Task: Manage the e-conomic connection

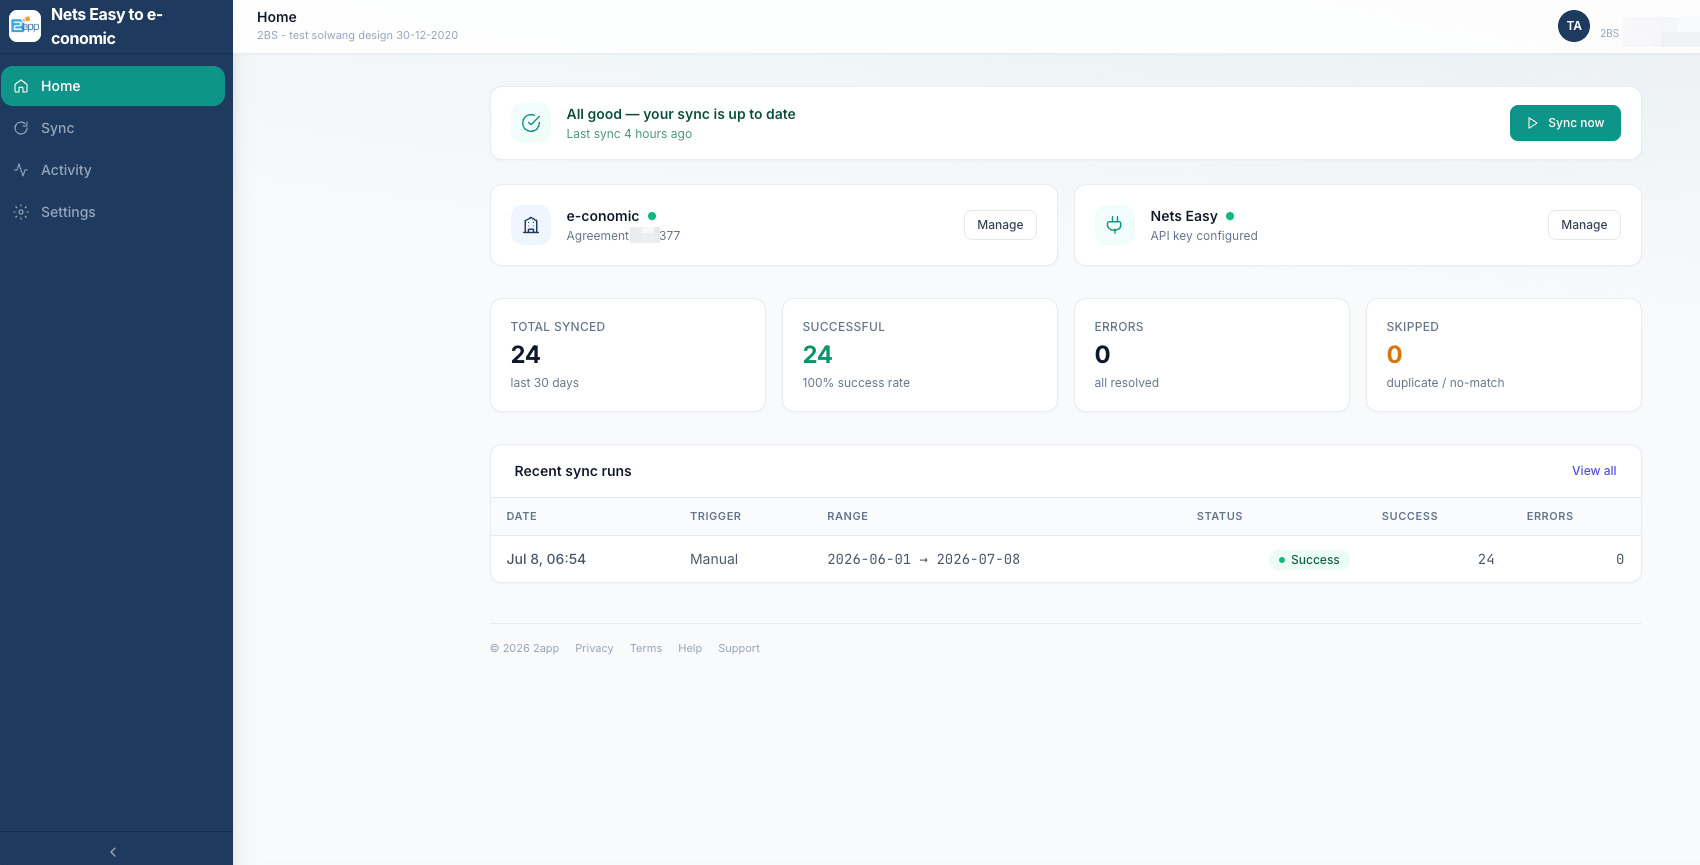Action: [1000, 225]
